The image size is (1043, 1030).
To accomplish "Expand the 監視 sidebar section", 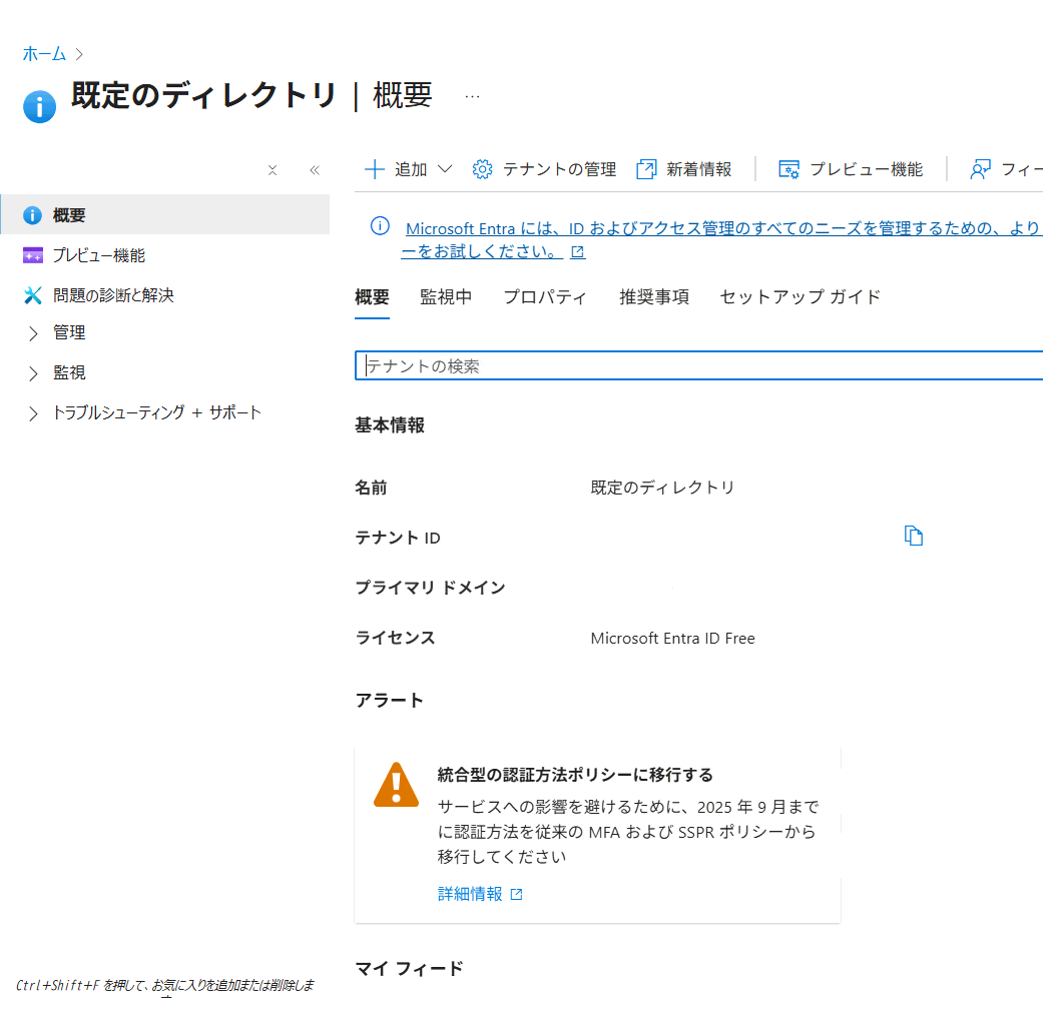I will pyautogui.click(x=33, y=373).
